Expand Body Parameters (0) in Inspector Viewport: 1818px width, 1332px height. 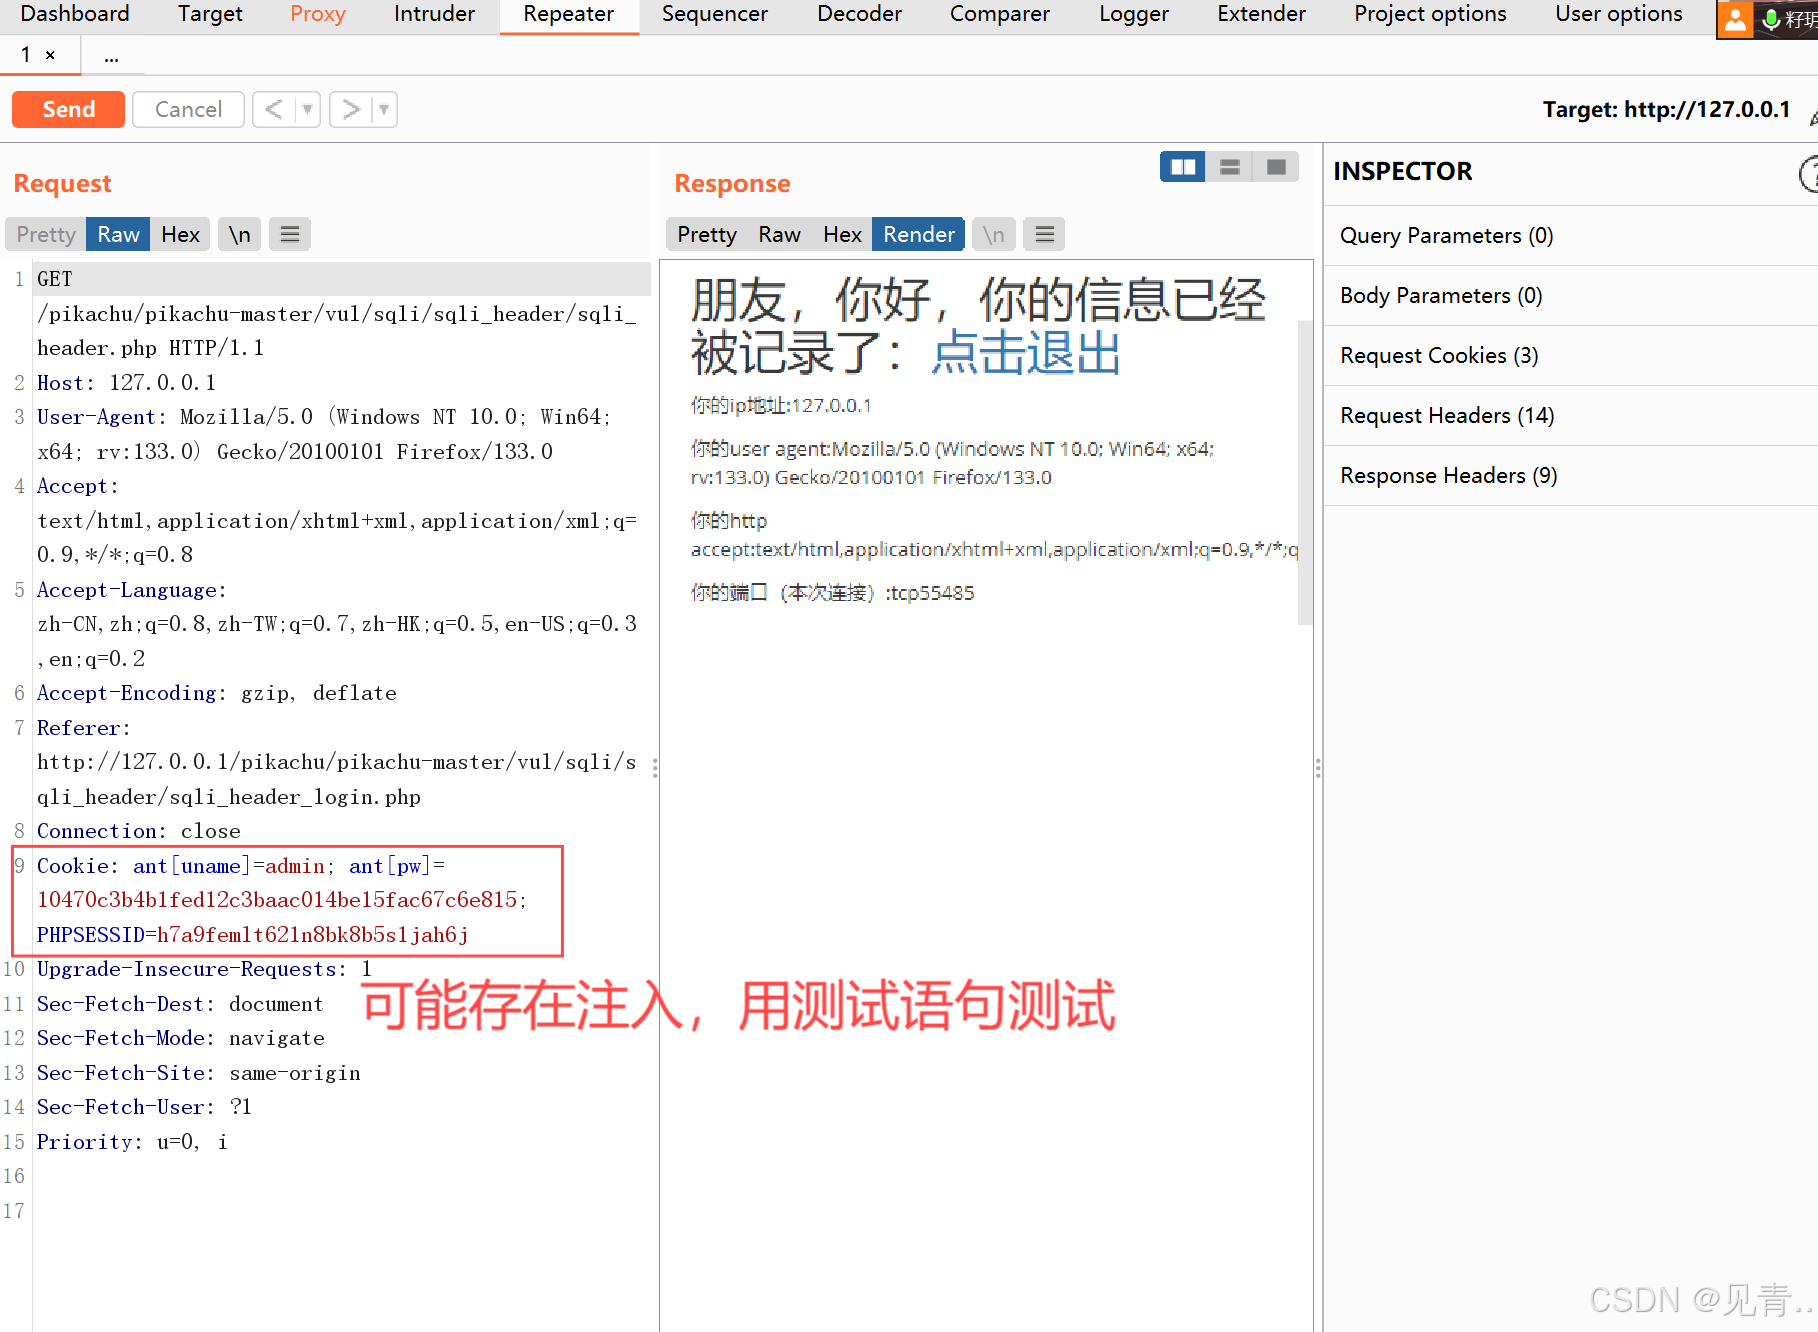(1570, 296)
